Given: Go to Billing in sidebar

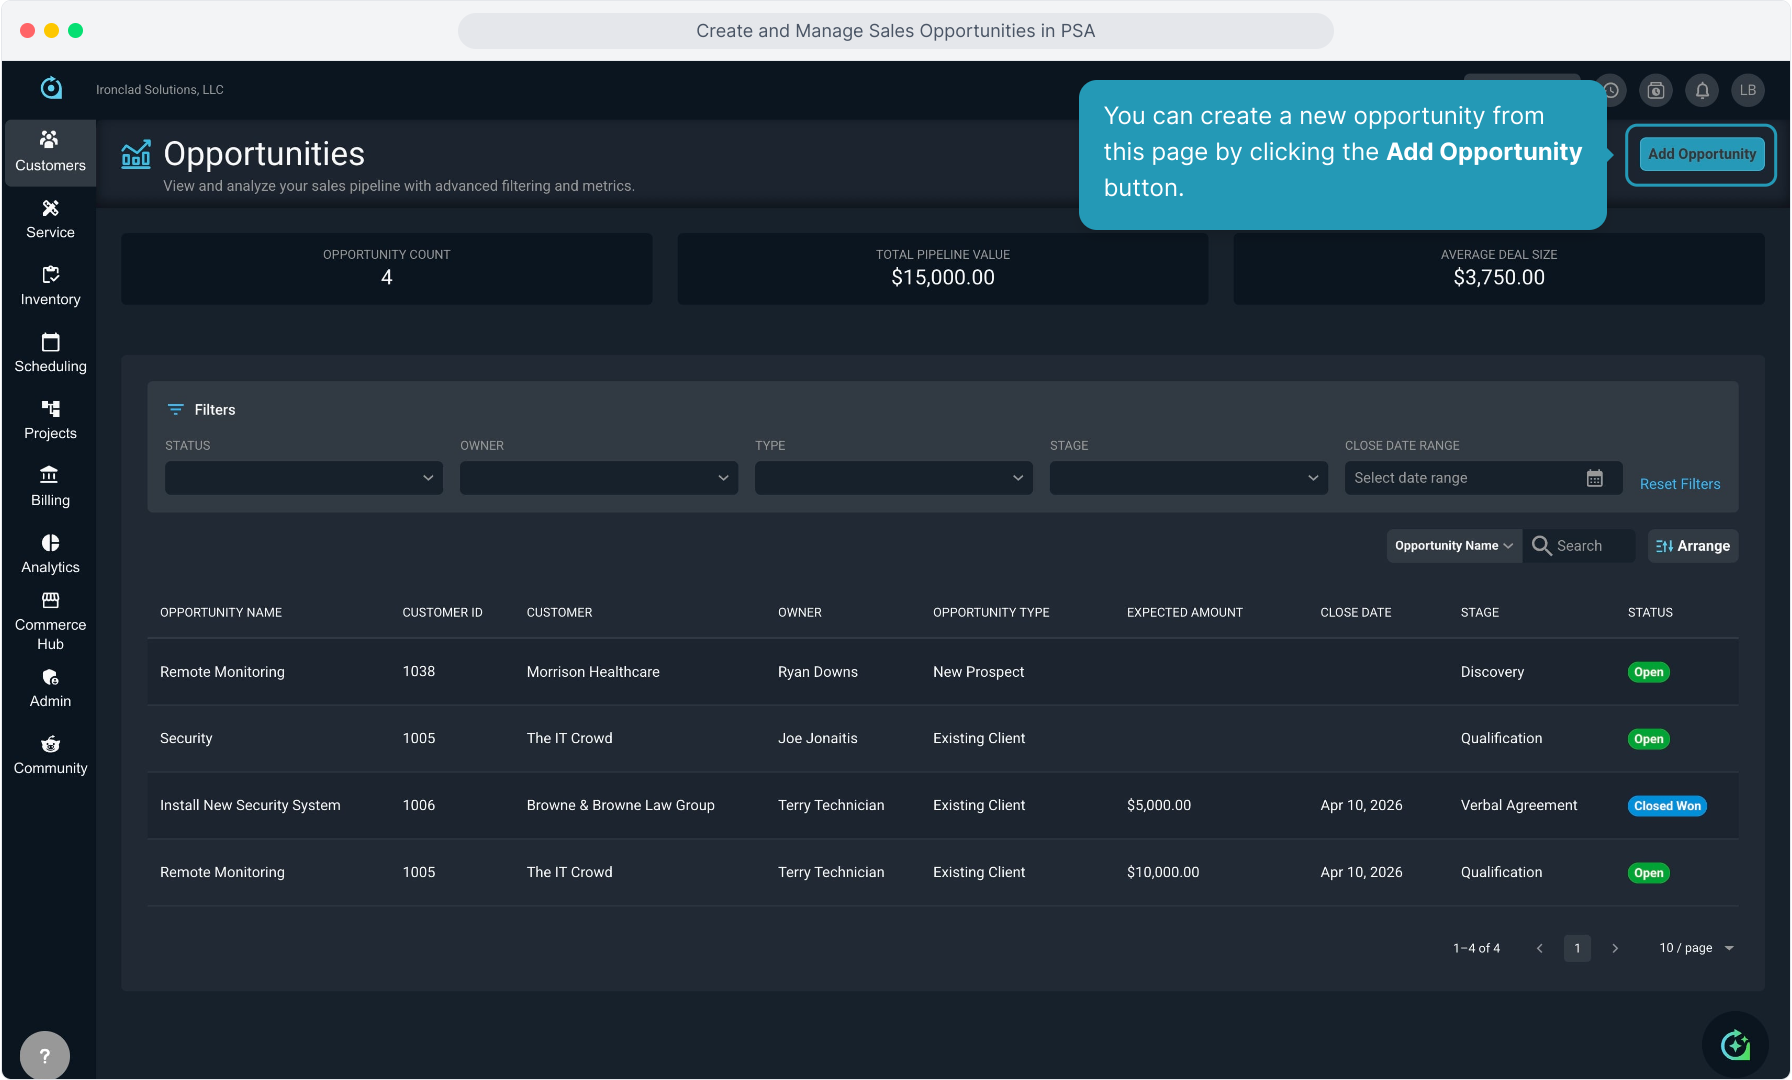Looking at the screenshot, I should (x=50, y=487).
